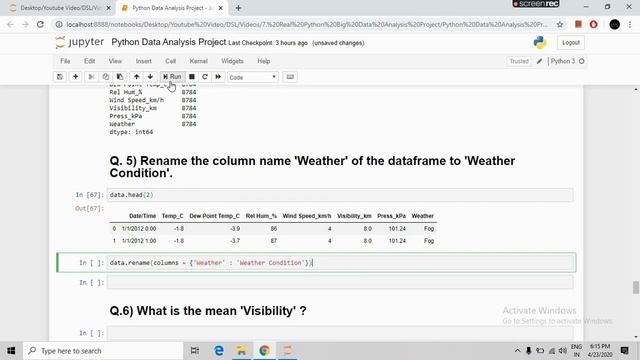640x360 pixels.
Task: Click empty cell under Q.6 heading
Action: point(340,333)
